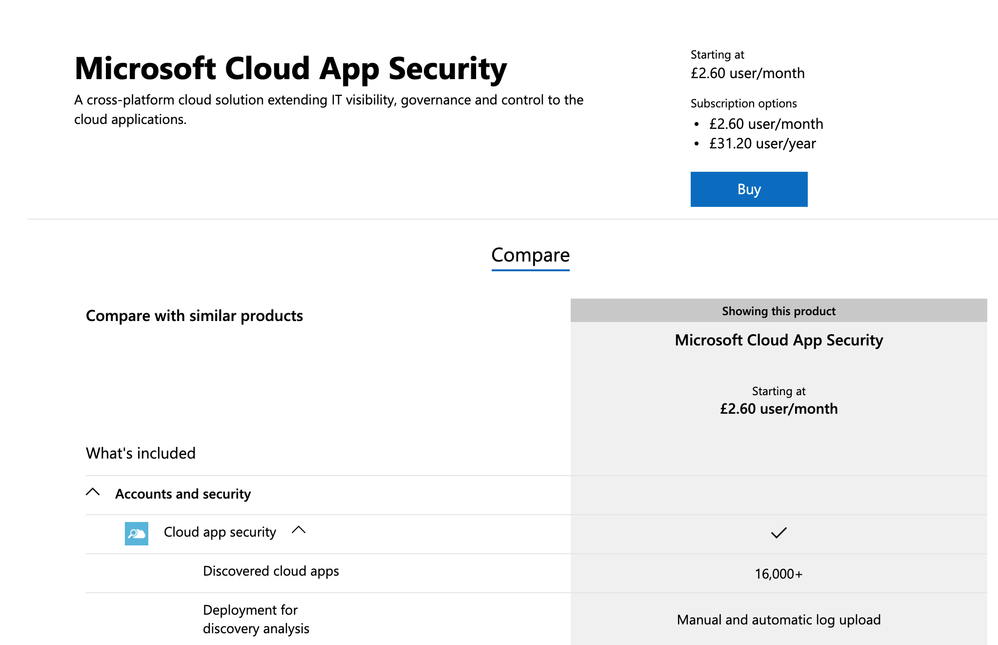The height and width of the screenshot is (645, 998).
Task: Click the Microsoft Cloud App Security page title
Action: pos(291,69)
